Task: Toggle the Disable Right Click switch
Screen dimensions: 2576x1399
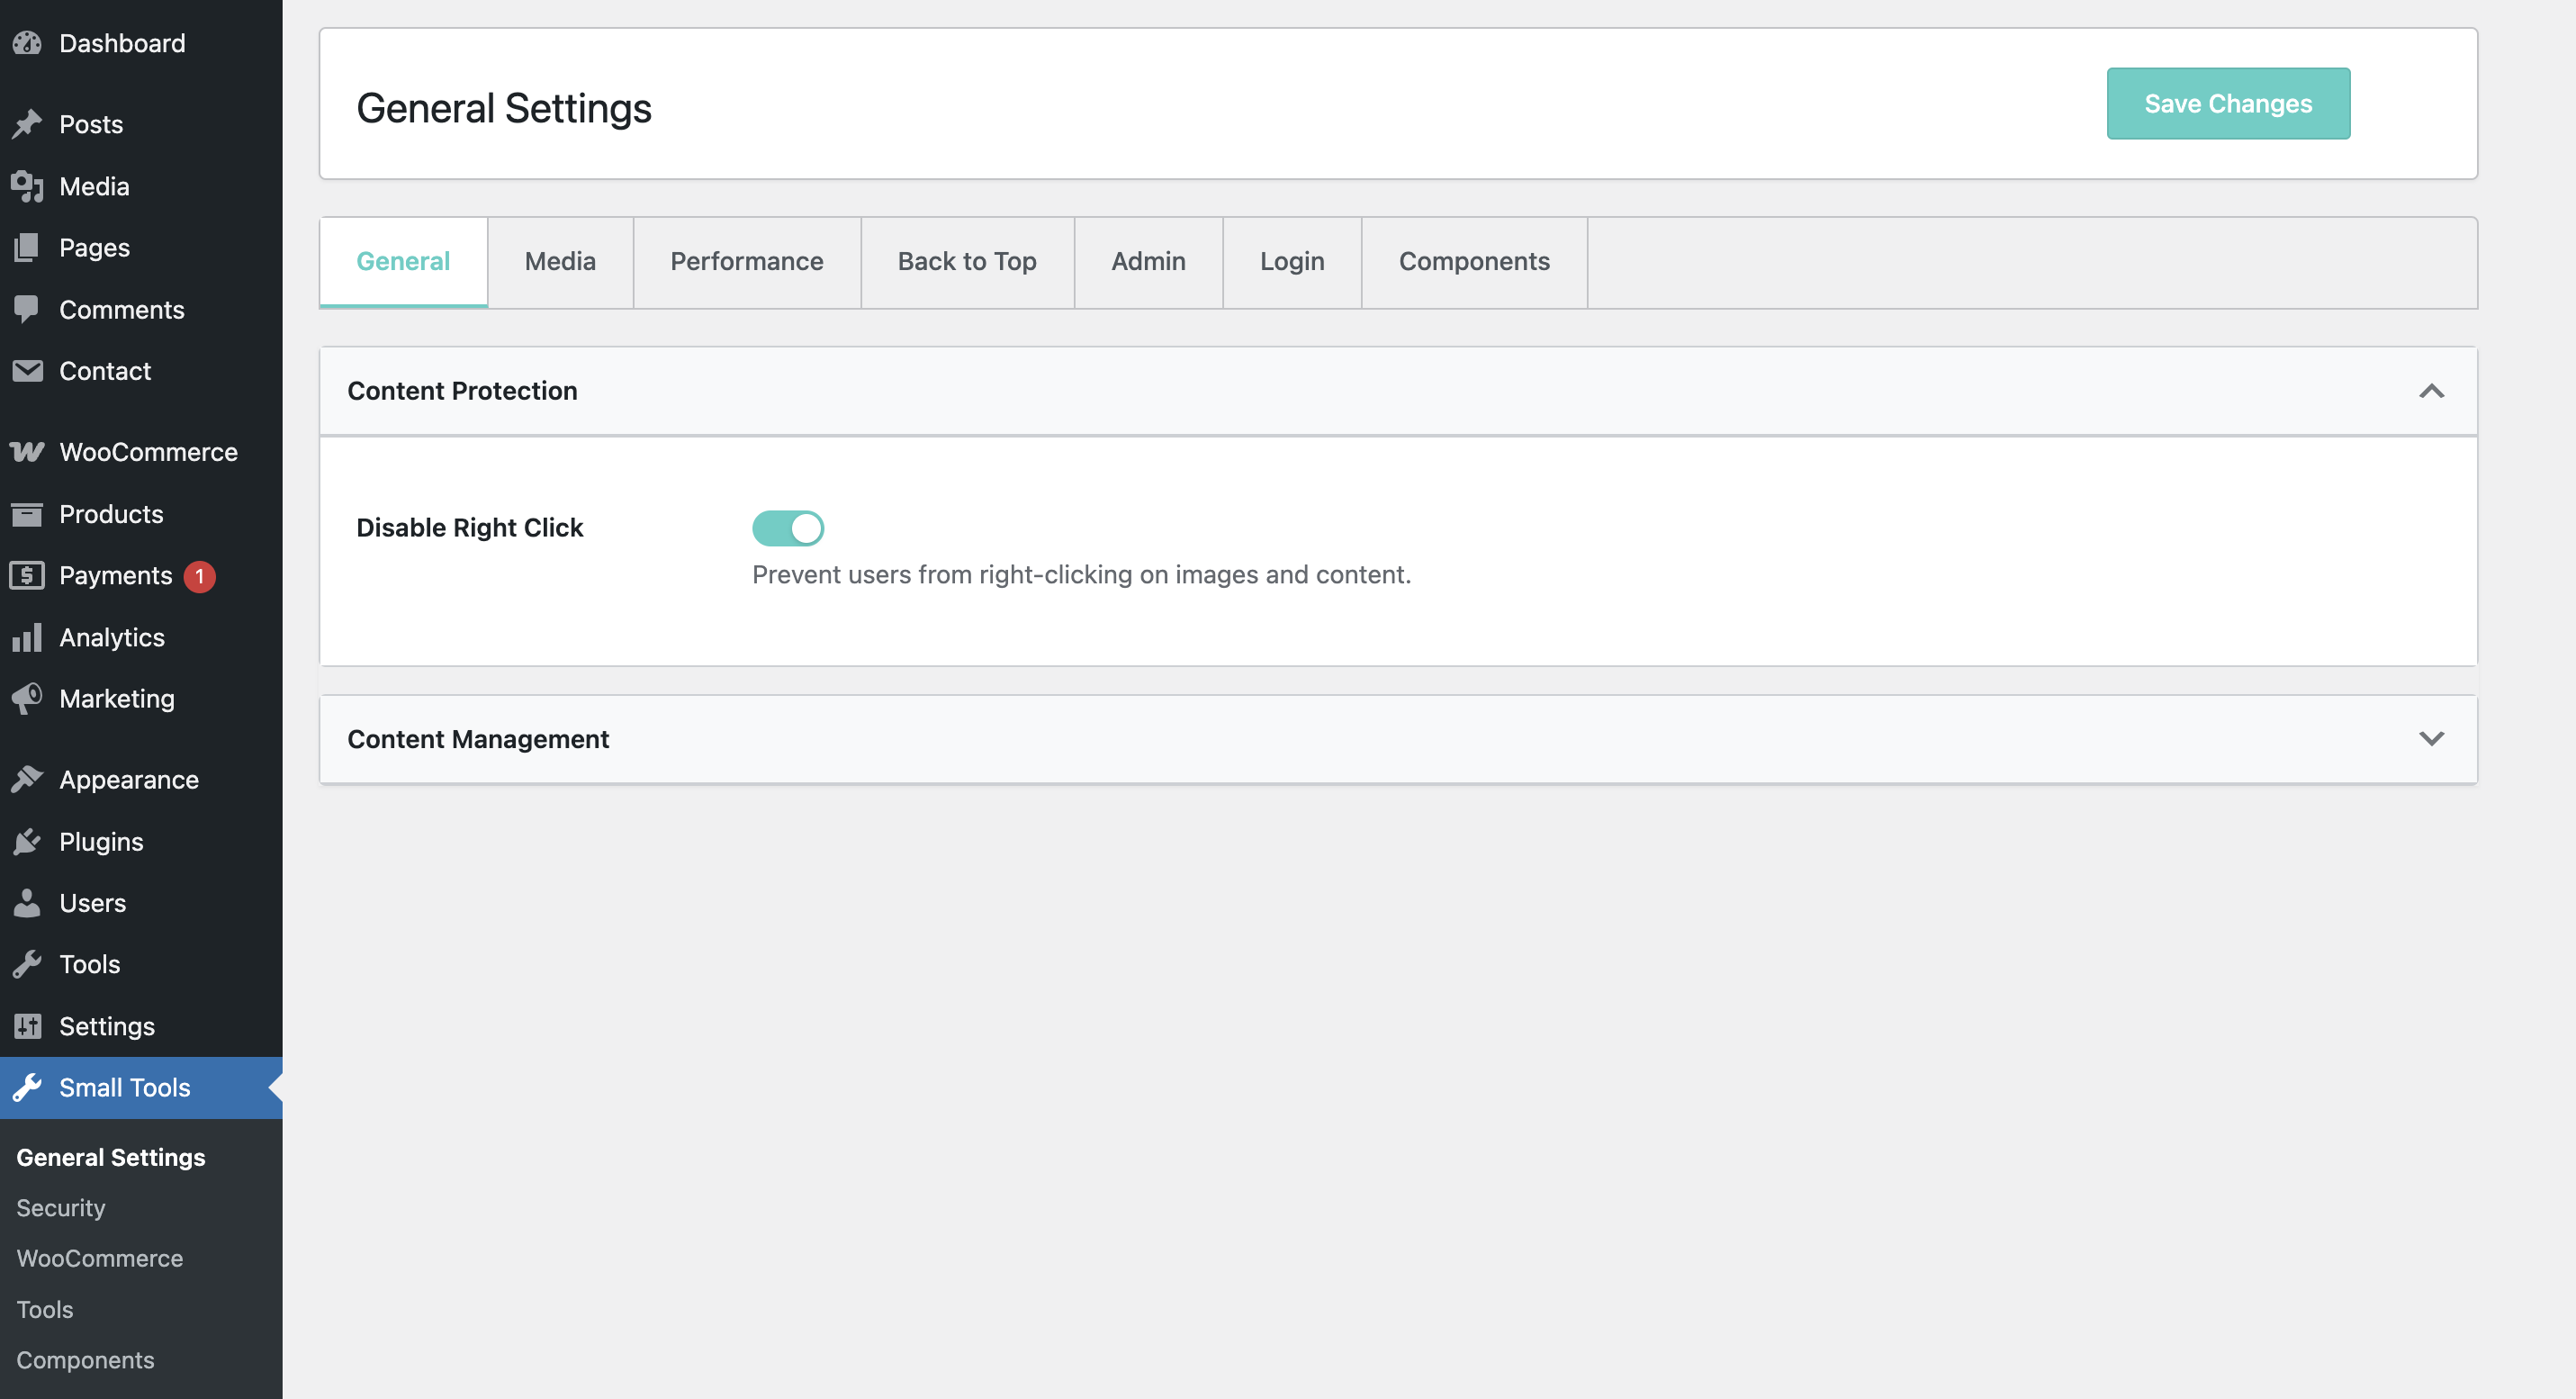Action: click(787, 528)
